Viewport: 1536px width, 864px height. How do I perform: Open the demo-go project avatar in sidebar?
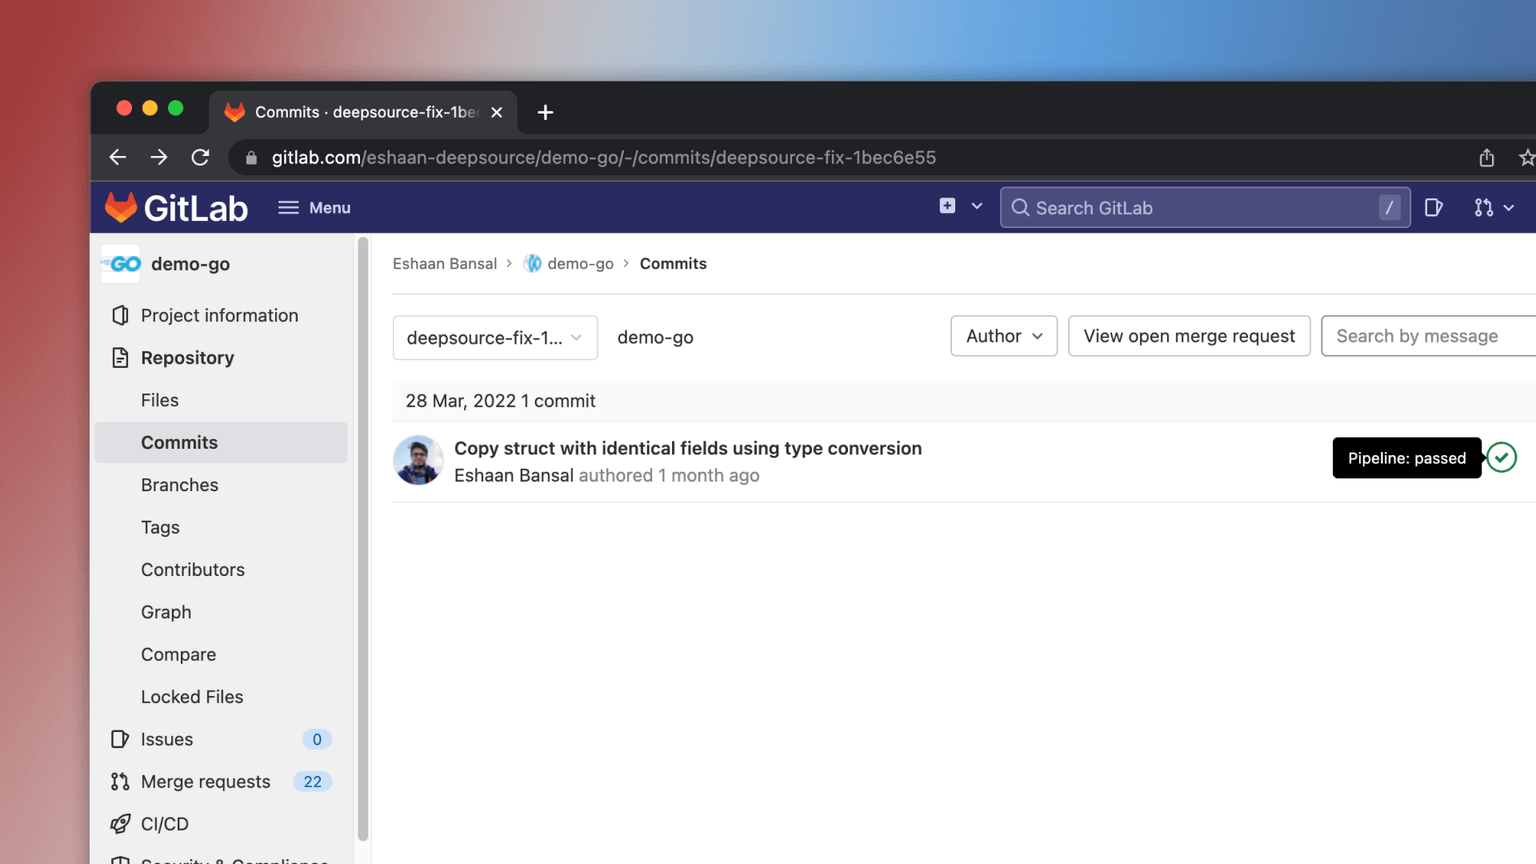point(121,264)
